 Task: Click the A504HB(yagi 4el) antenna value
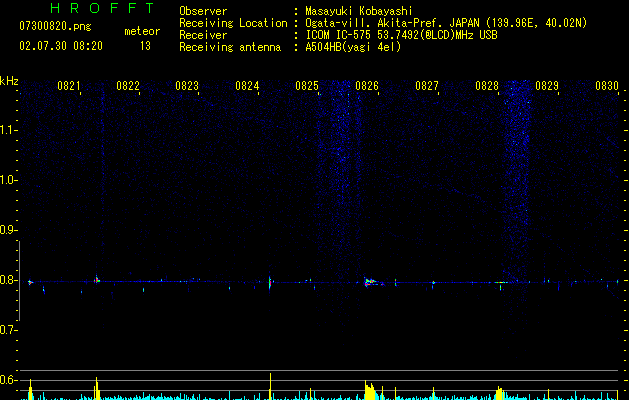(x=353, y=47)
